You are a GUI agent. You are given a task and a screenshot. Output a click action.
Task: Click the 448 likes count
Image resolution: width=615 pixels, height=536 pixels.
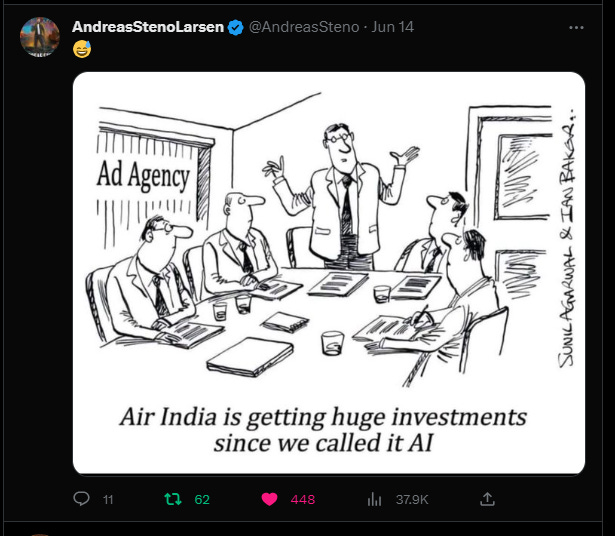click(x=303, y=500)
